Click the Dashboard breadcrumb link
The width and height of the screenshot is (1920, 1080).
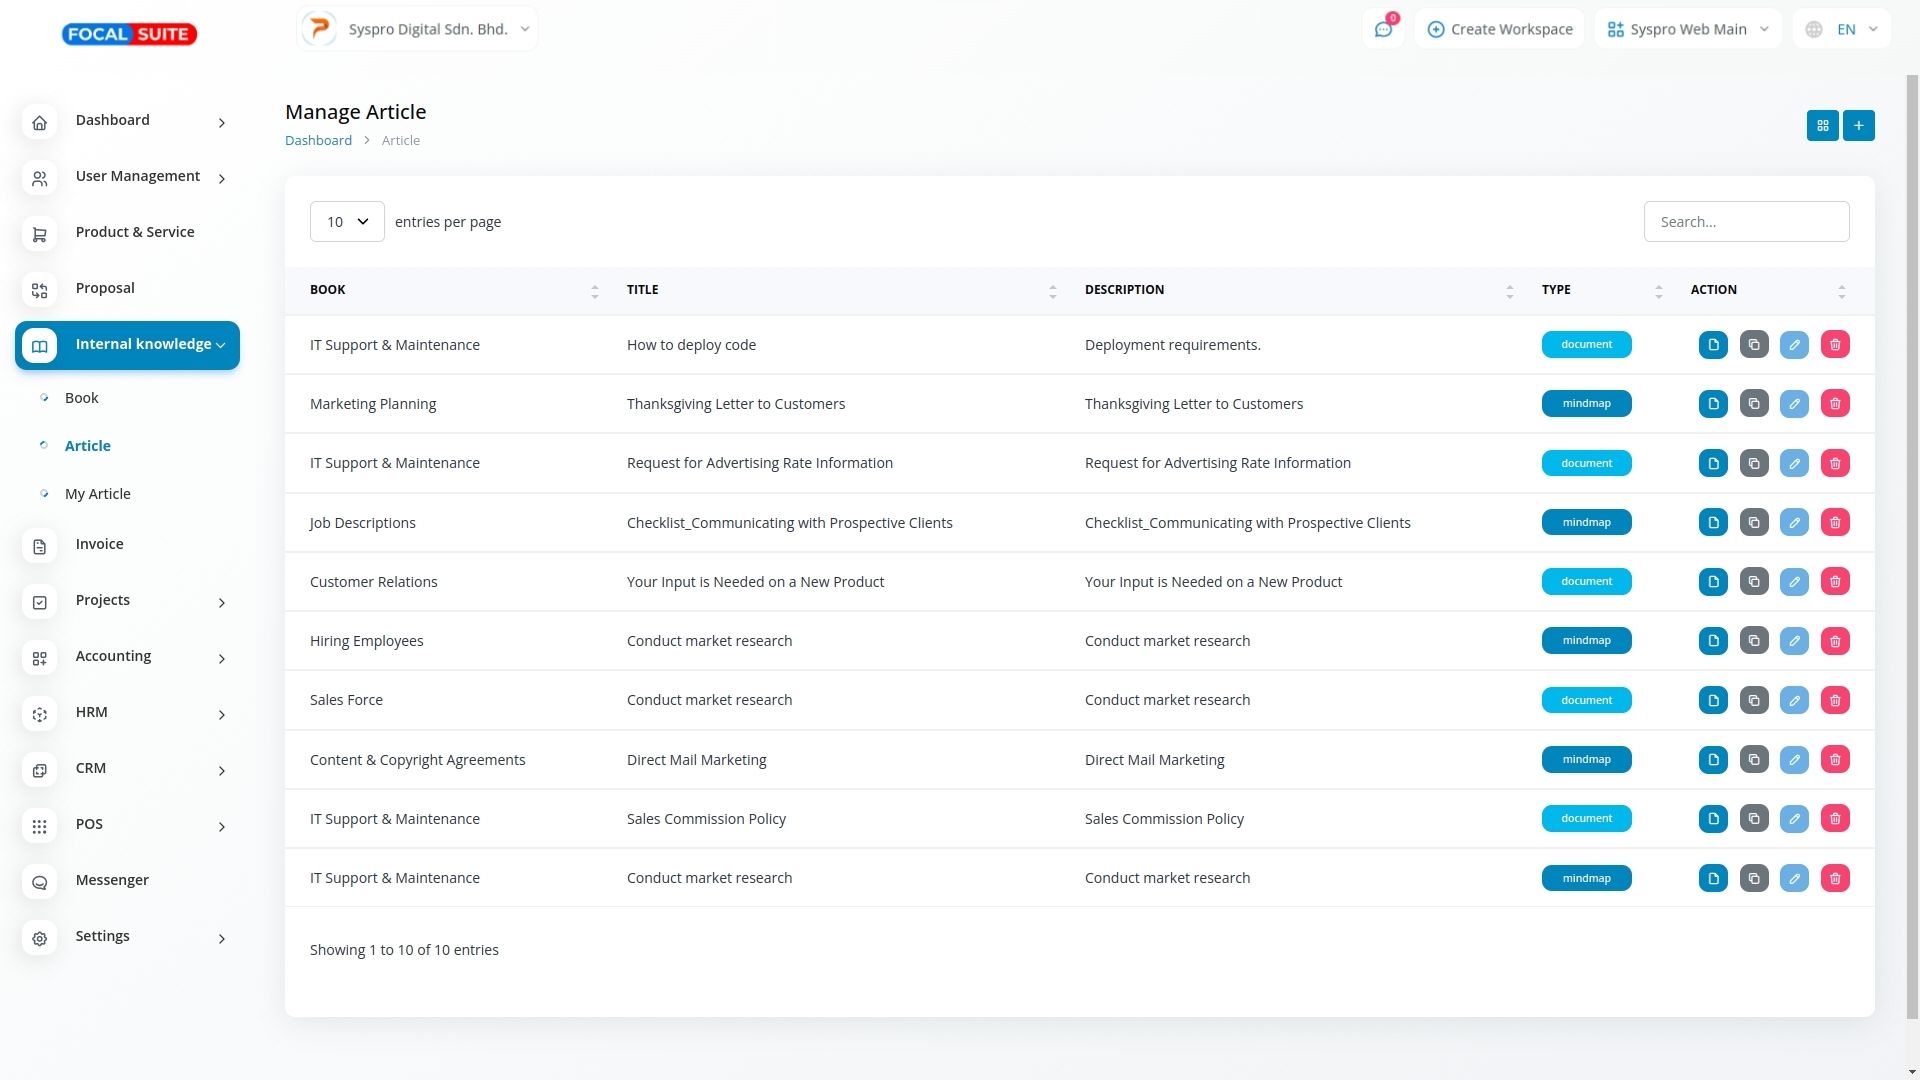pos(318,141)
